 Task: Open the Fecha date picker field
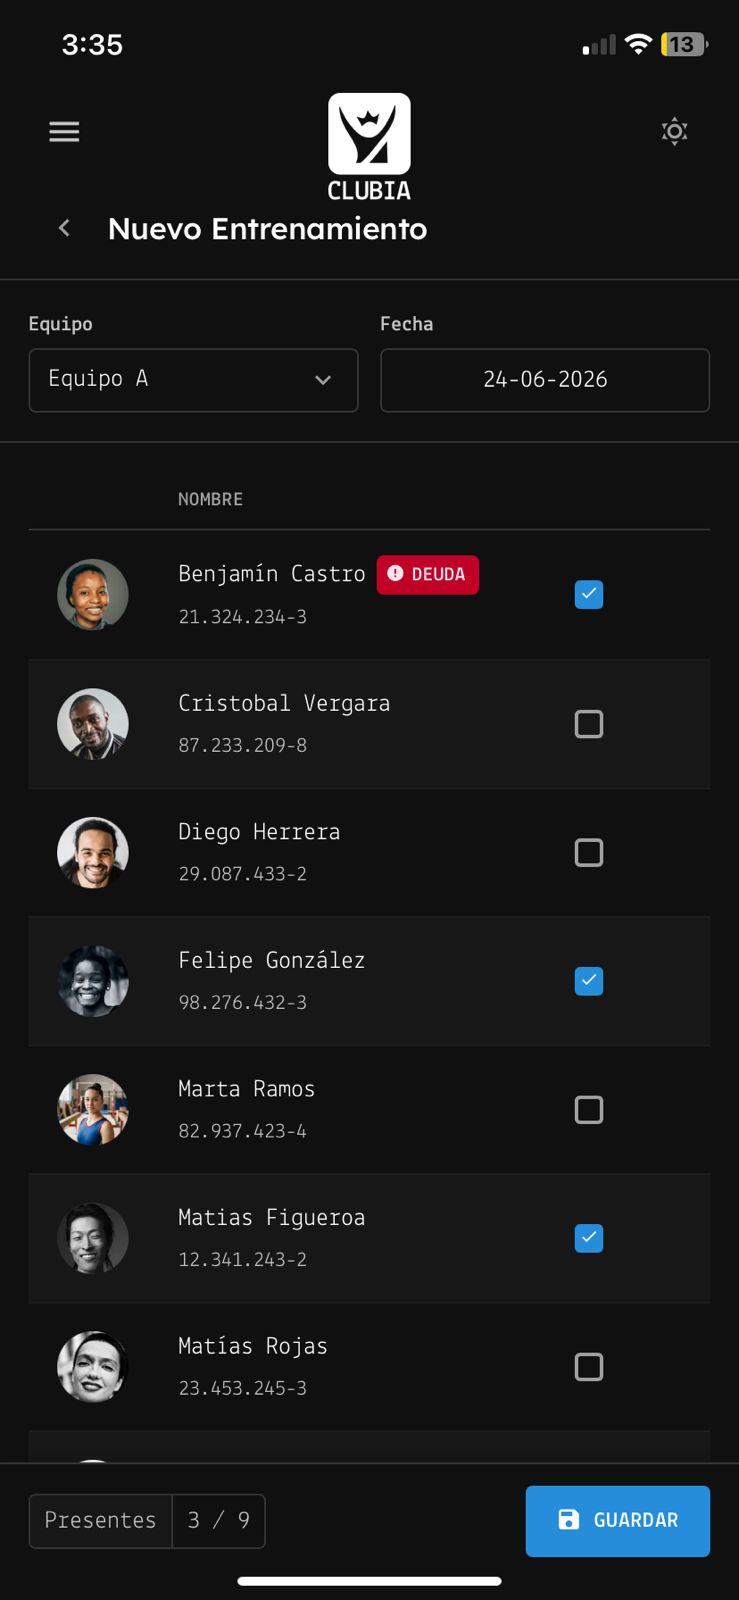click(x=545, y=380)
